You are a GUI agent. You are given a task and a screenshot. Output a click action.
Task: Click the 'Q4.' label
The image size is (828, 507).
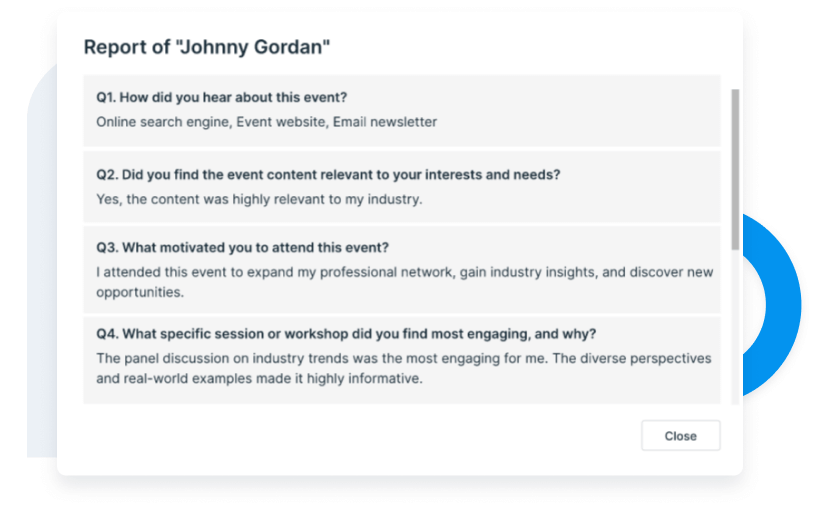pyautogui.click(x=108, y=333)
